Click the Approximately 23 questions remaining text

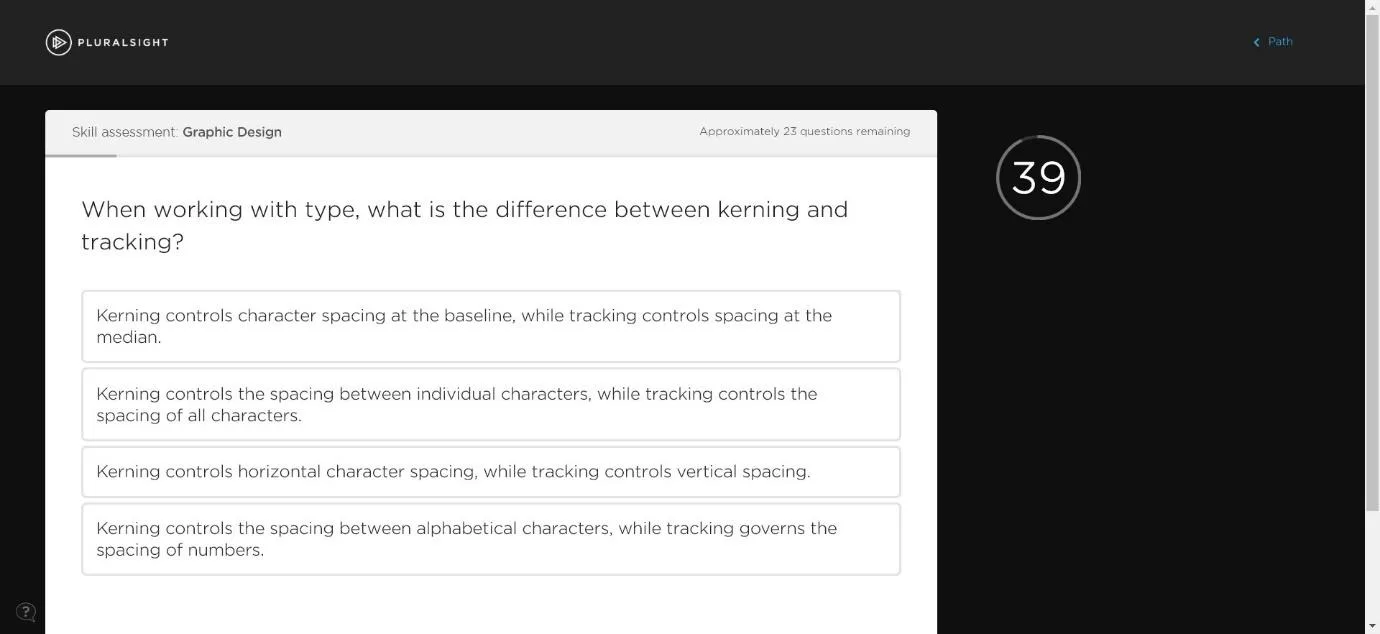[805, 131]
